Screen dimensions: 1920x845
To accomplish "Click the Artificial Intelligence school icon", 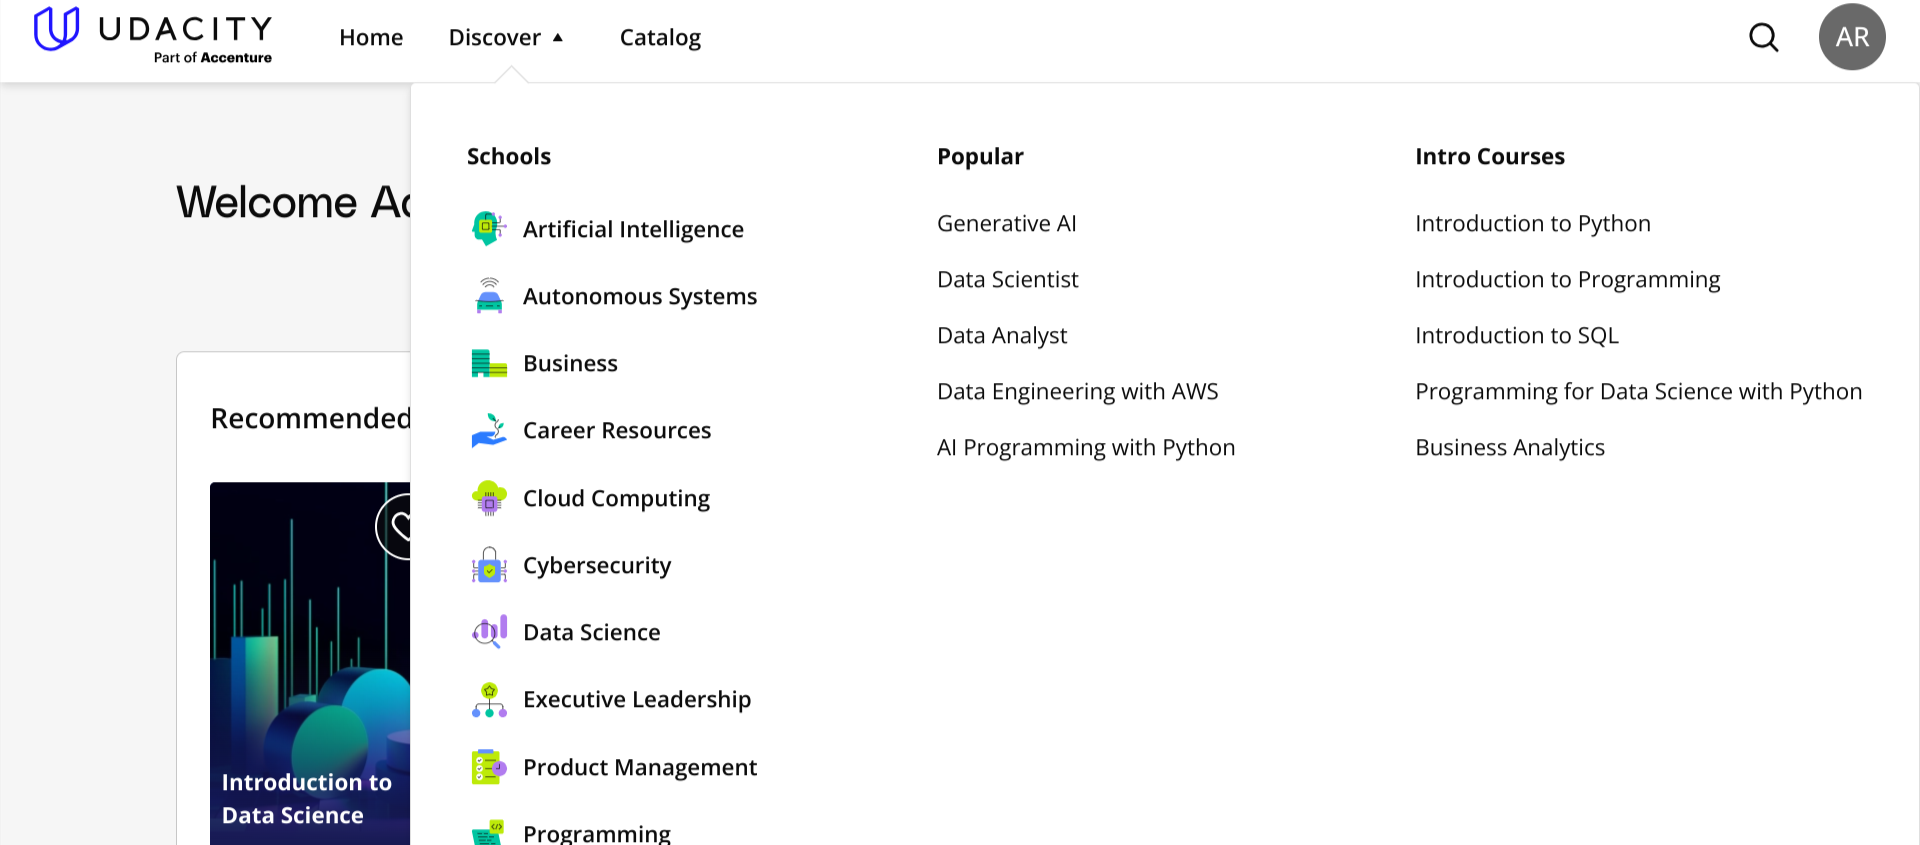I will point(489,229).
